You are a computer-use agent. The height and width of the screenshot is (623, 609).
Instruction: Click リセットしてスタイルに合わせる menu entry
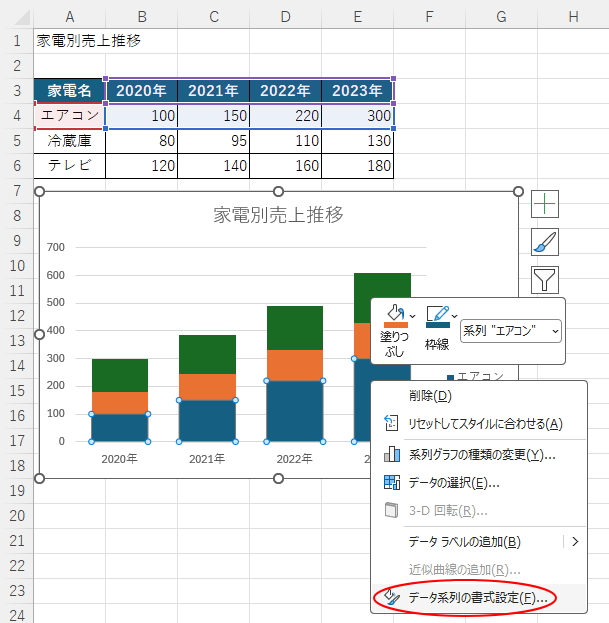pos(485,423)
